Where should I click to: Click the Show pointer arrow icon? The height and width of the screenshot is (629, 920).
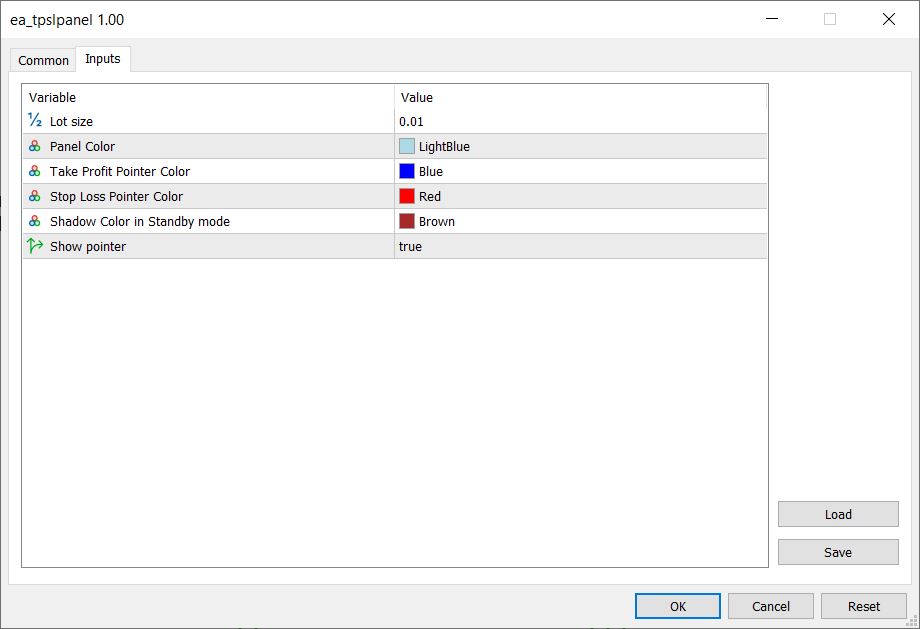click(35, 246)
